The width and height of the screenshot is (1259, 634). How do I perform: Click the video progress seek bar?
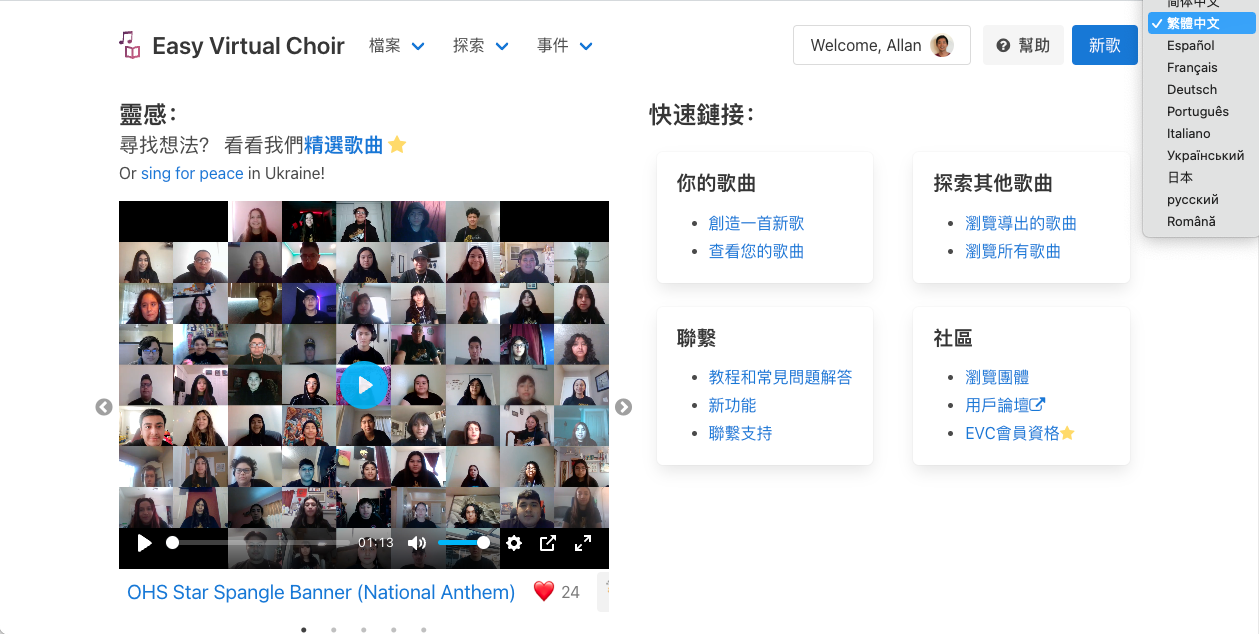pos(260,543)
